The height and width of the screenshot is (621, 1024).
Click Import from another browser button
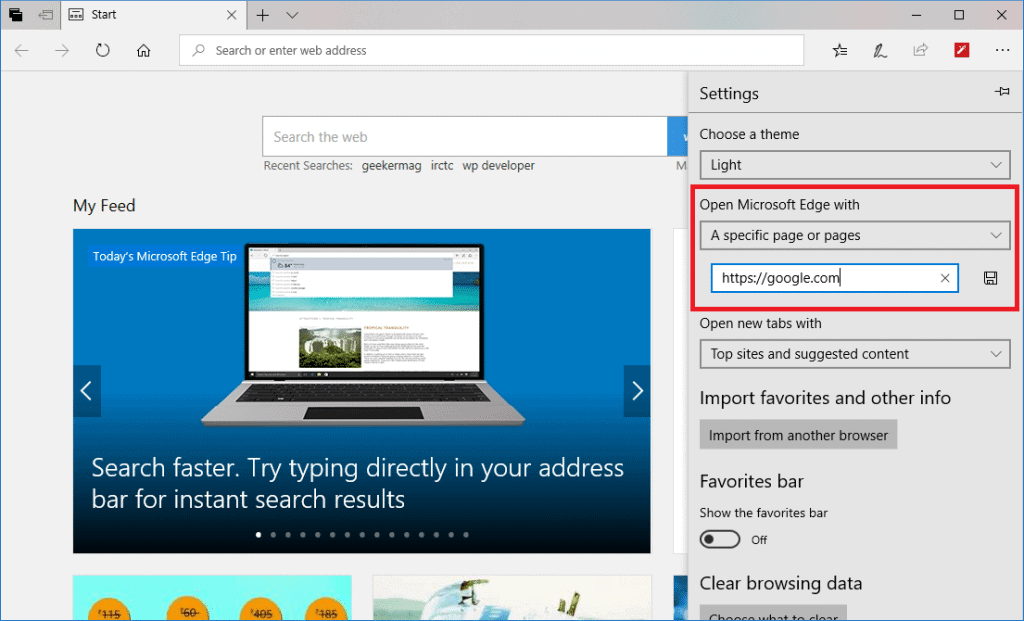[x=798, y=435]
